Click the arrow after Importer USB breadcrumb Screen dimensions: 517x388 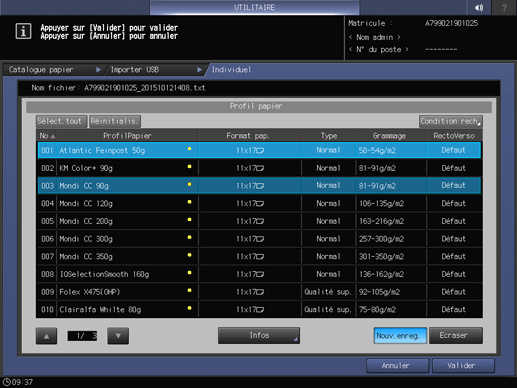[x=199, y=70]
